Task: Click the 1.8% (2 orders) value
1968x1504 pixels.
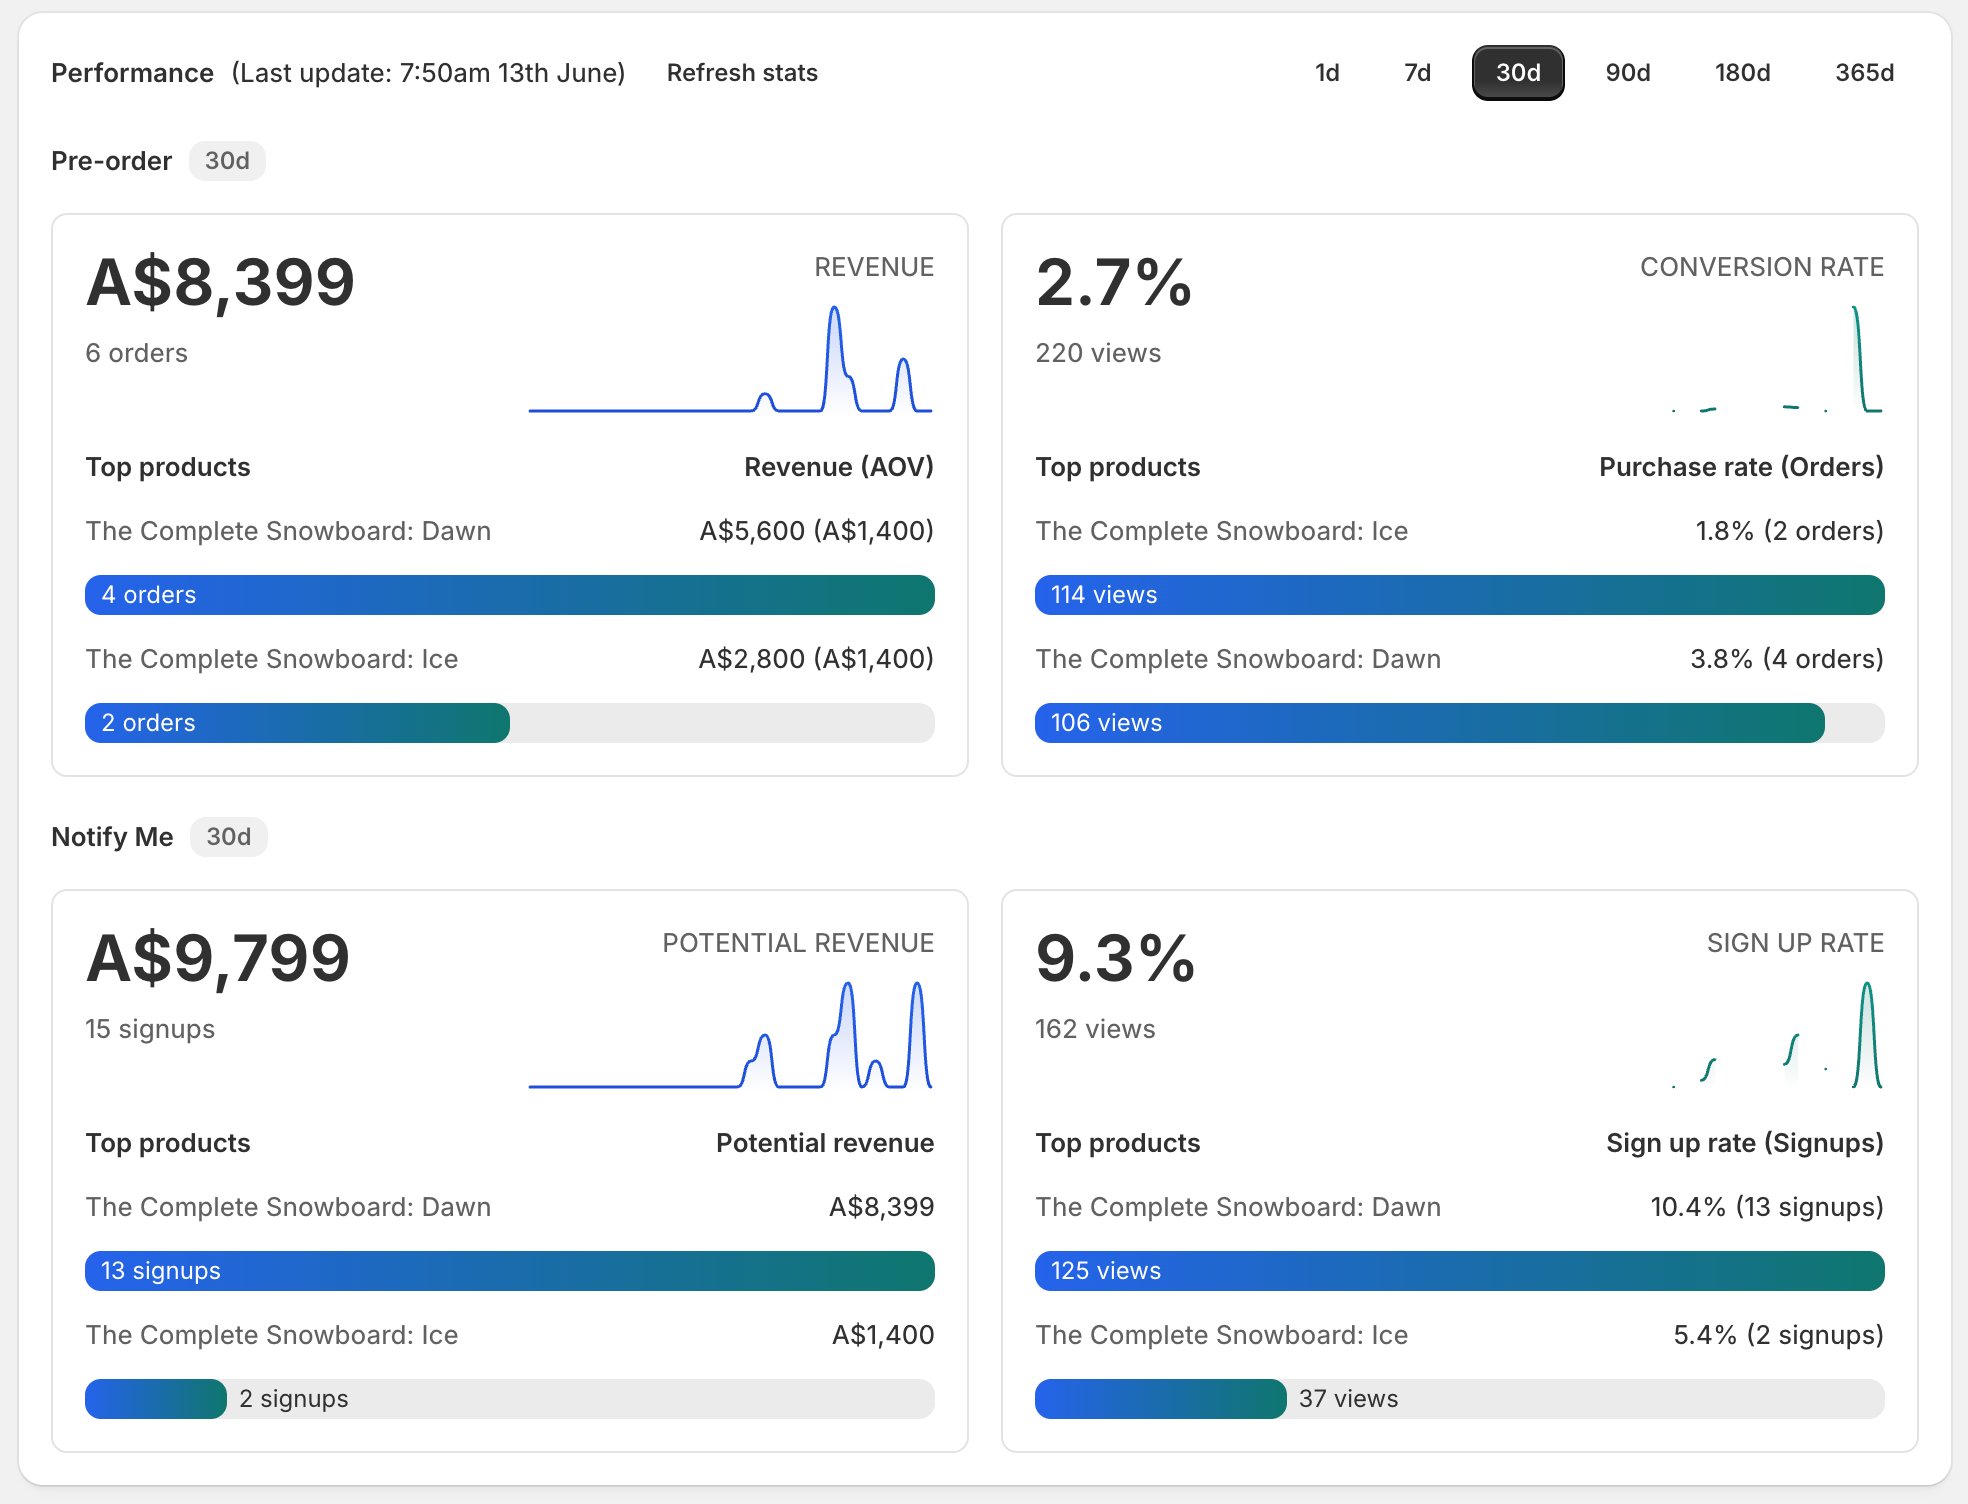Action: 1789,531
